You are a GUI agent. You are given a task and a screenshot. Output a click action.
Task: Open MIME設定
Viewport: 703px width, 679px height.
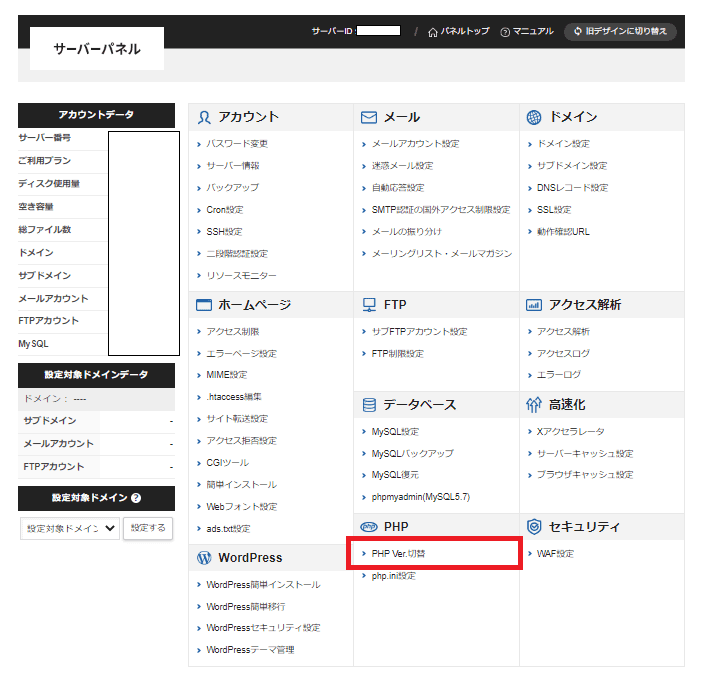pyautogui.click(x=226, y=375)
